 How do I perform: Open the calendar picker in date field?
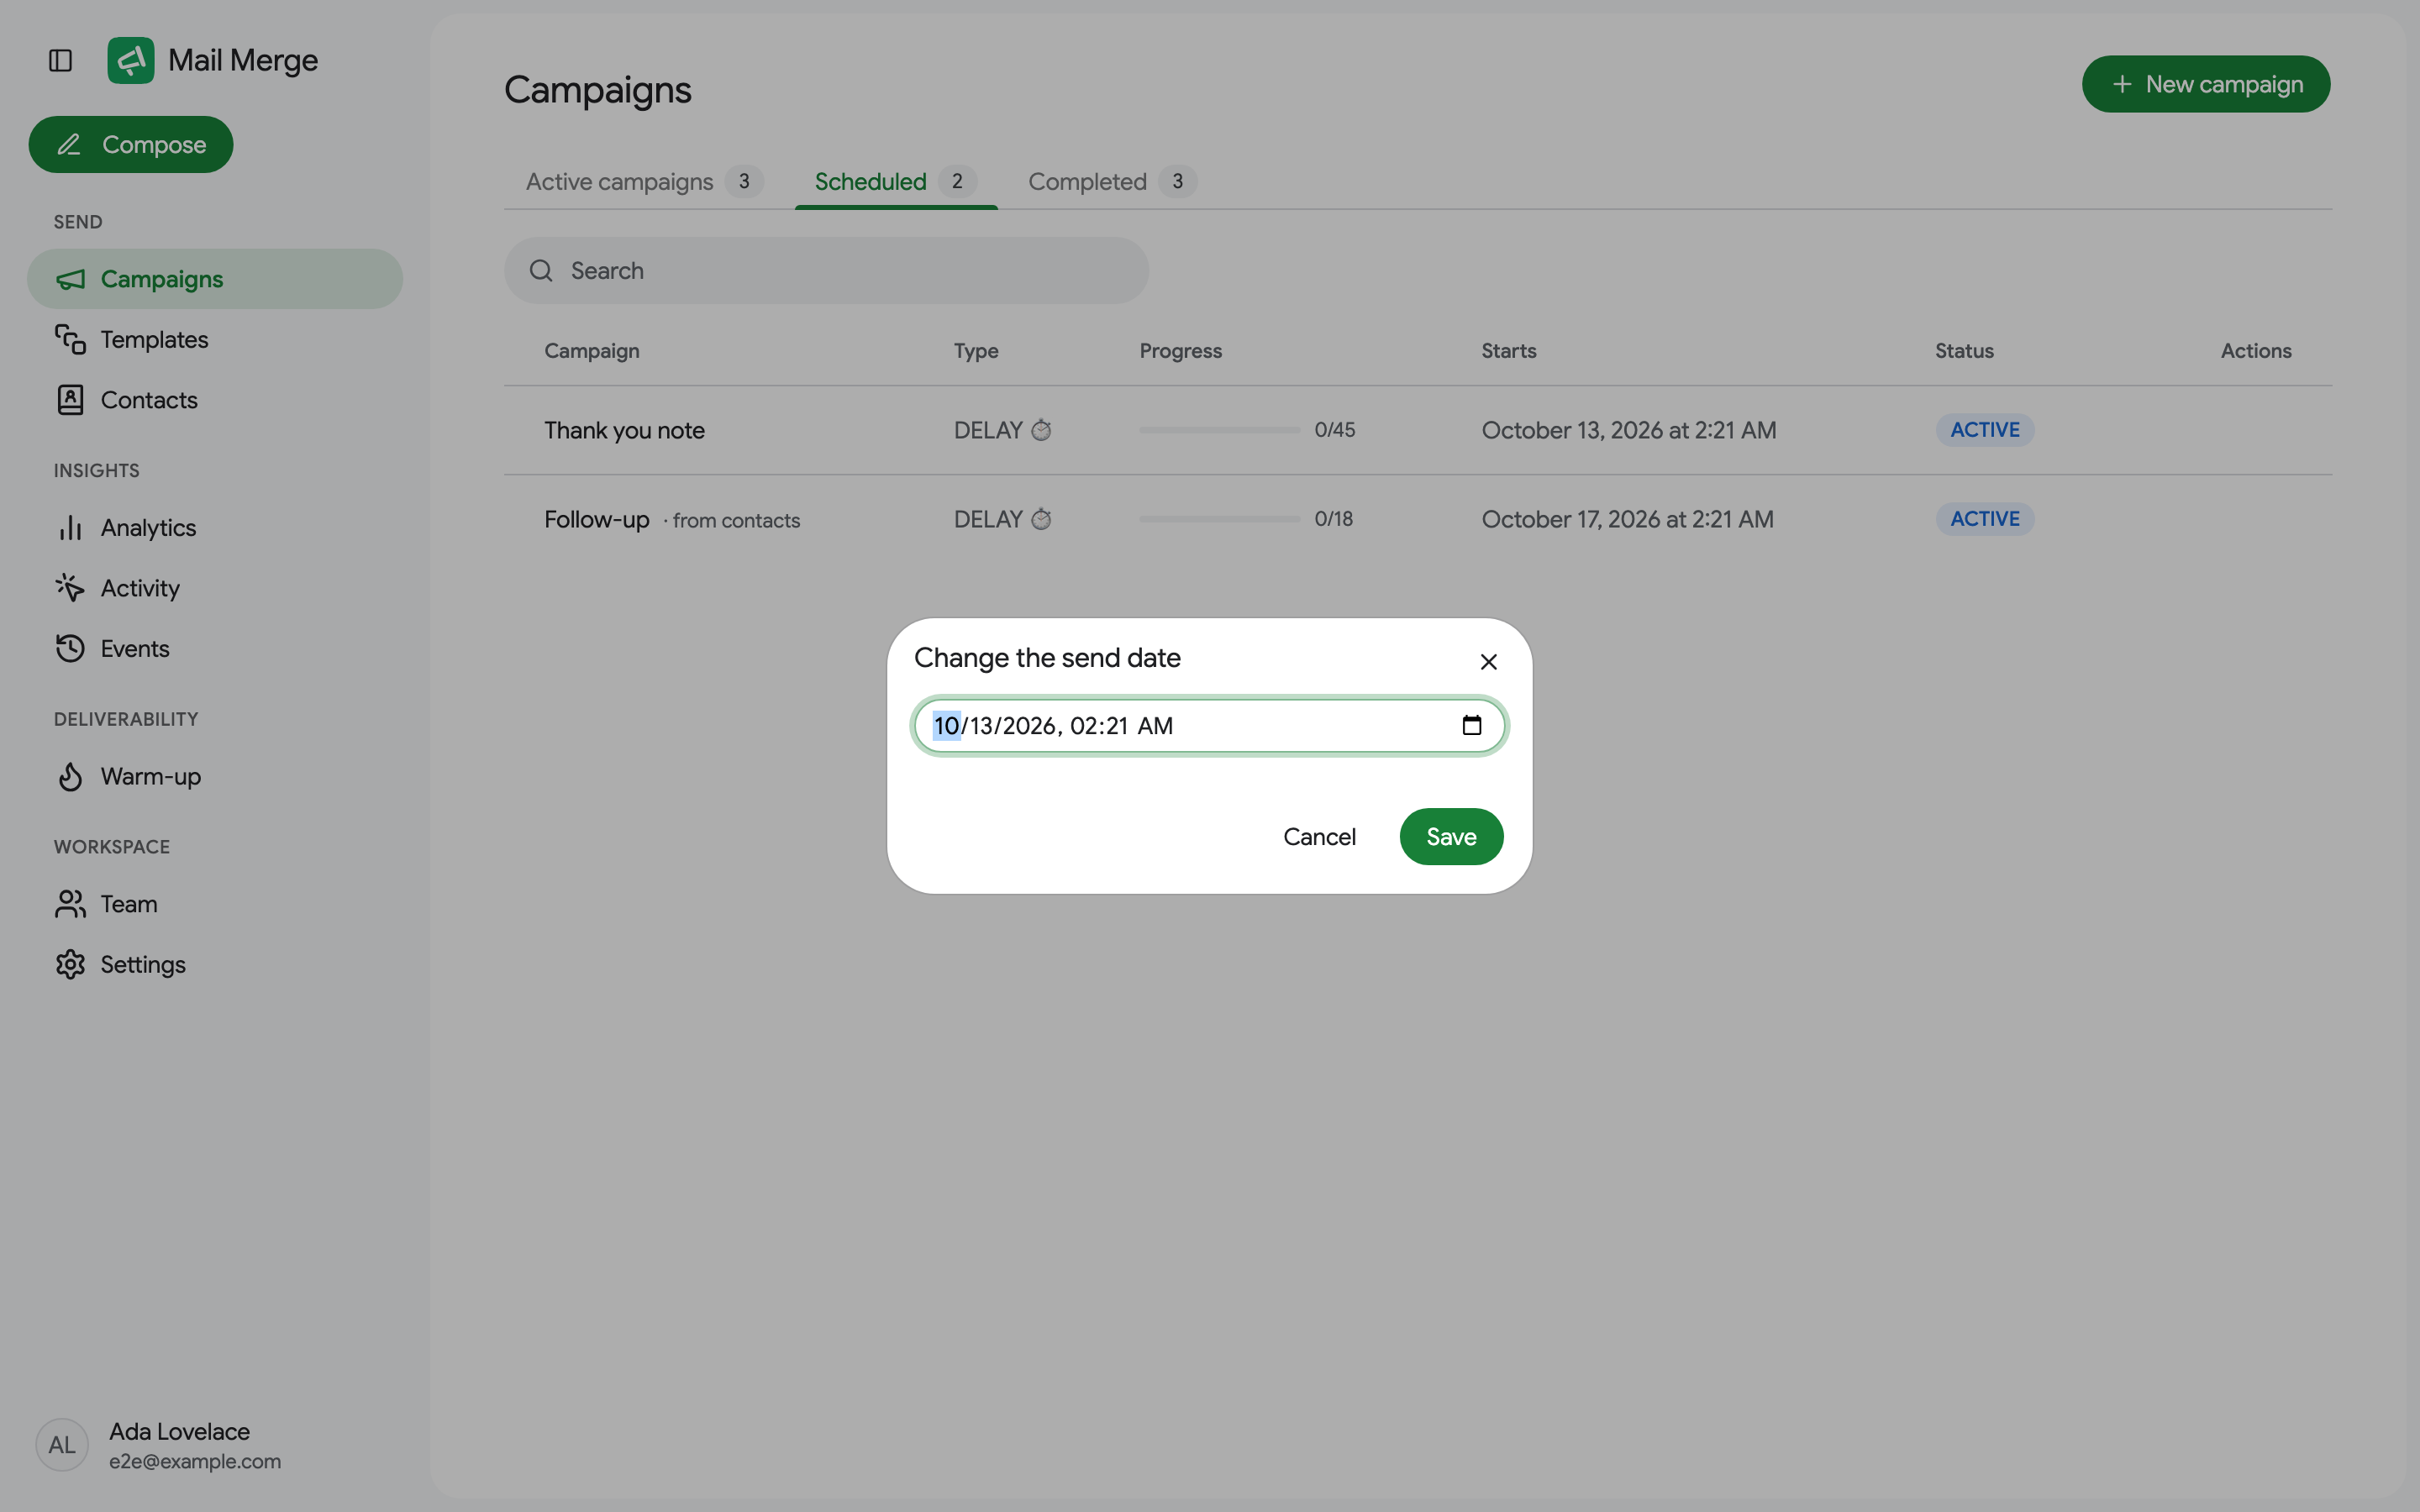click(x=1471, y=726)
